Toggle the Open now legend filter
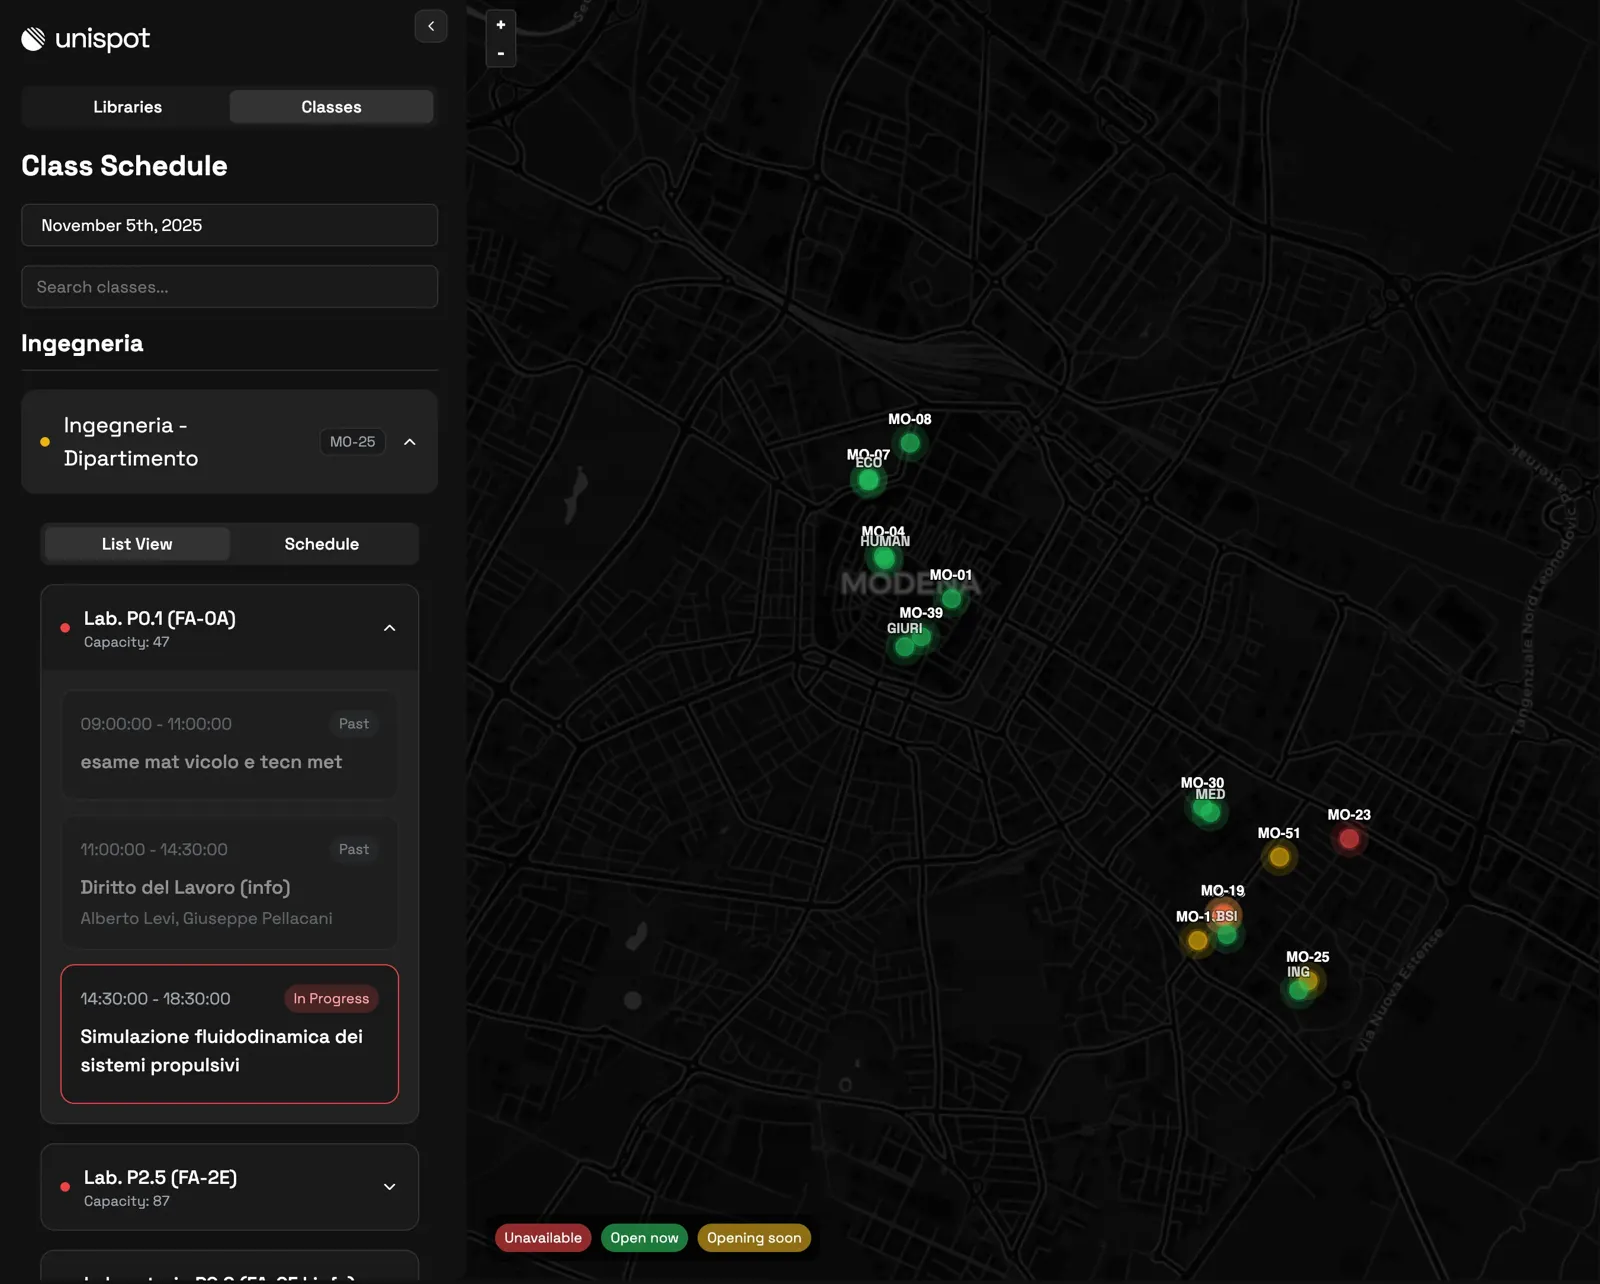The image size is (1600, 1284). point(644,1238)
